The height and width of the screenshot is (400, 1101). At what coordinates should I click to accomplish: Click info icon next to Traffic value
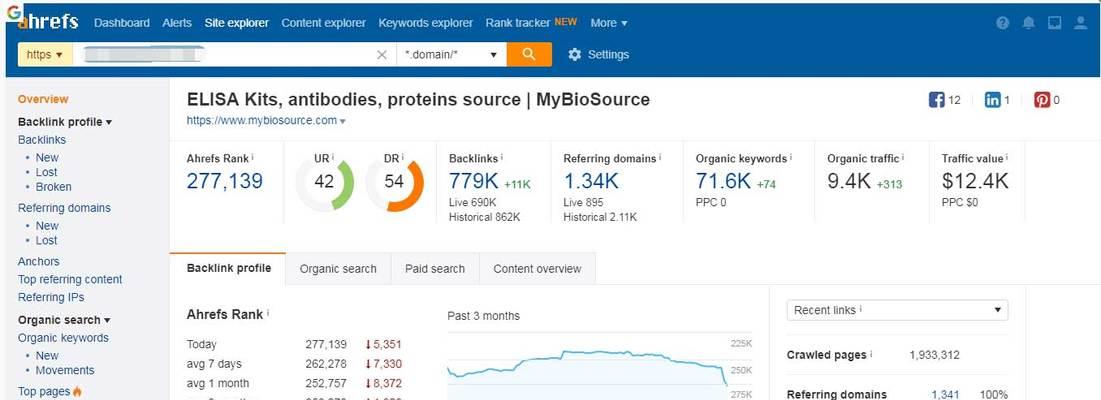[1008, 159]
